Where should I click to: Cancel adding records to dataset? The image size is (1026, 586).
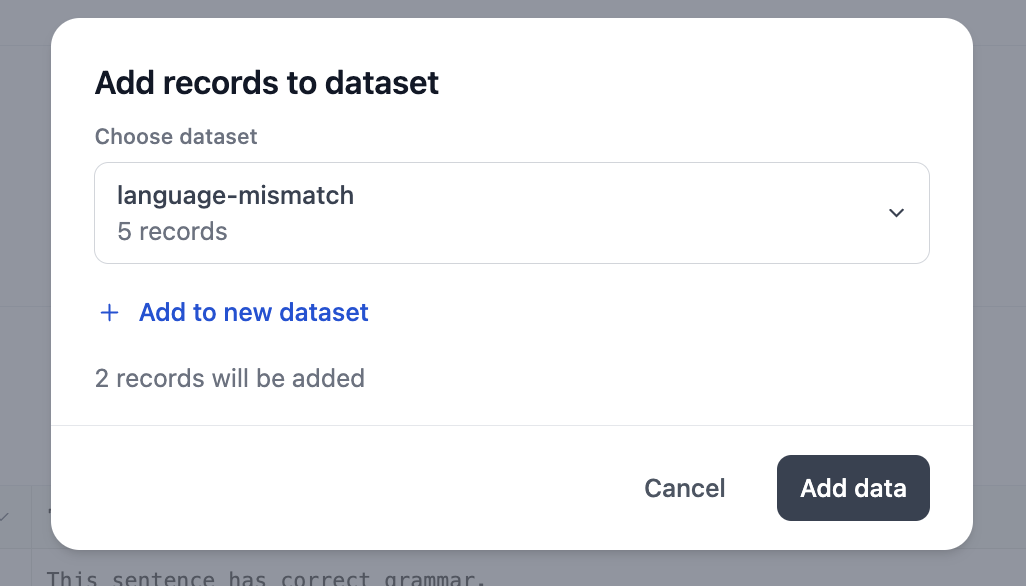point(684,488)
